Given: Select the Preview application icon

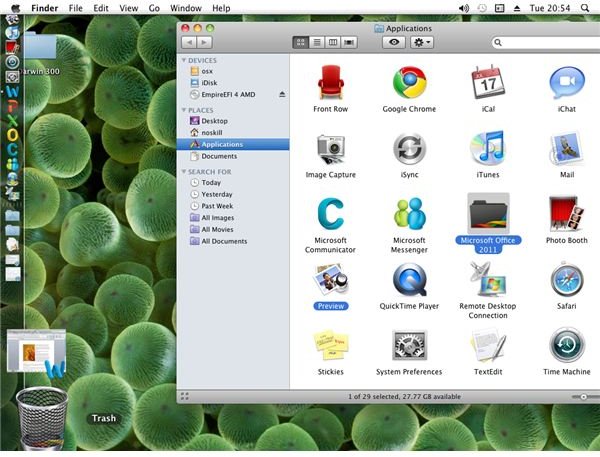Looking at the screenshot, I should pos(331,280).
